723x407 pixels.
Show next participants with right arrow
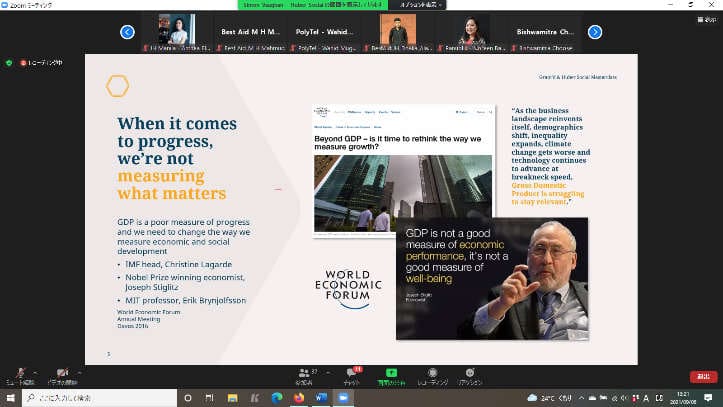tap(595, 32)
